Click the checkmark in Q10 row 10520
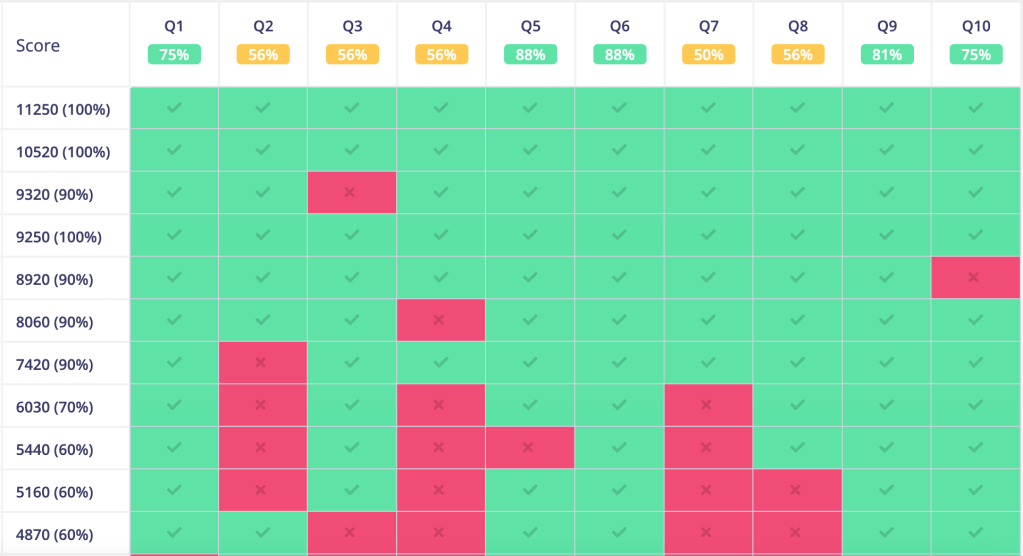Screen dimensions: 1023x556 coord(975,150)
